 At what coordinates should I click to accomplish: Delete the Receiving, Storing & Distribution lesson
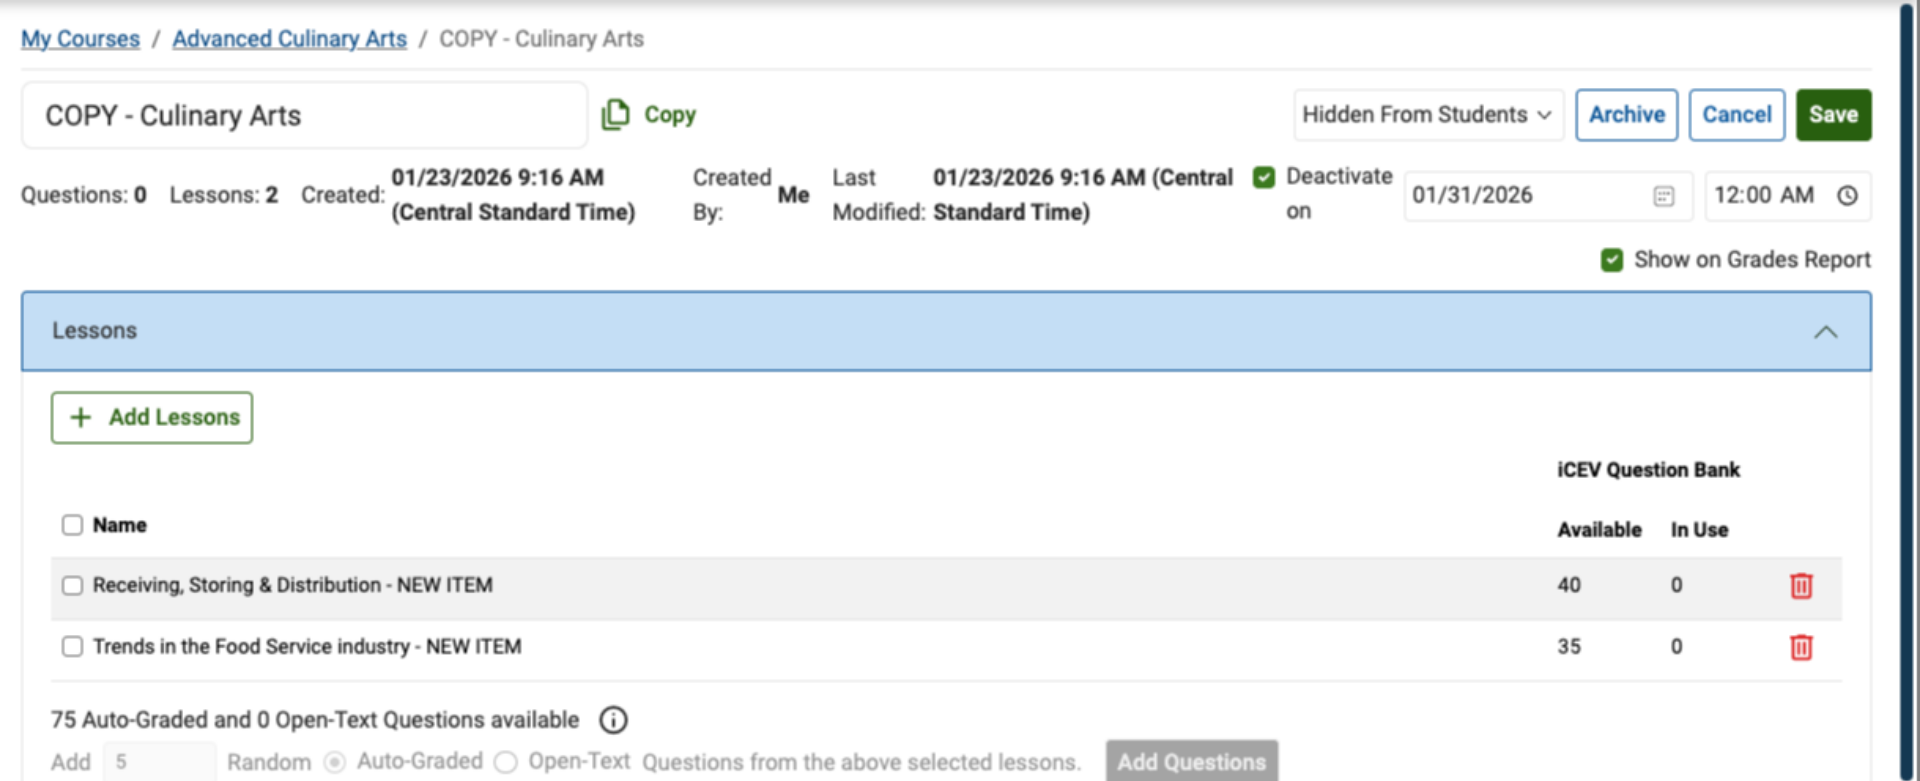click(1800, 586)
